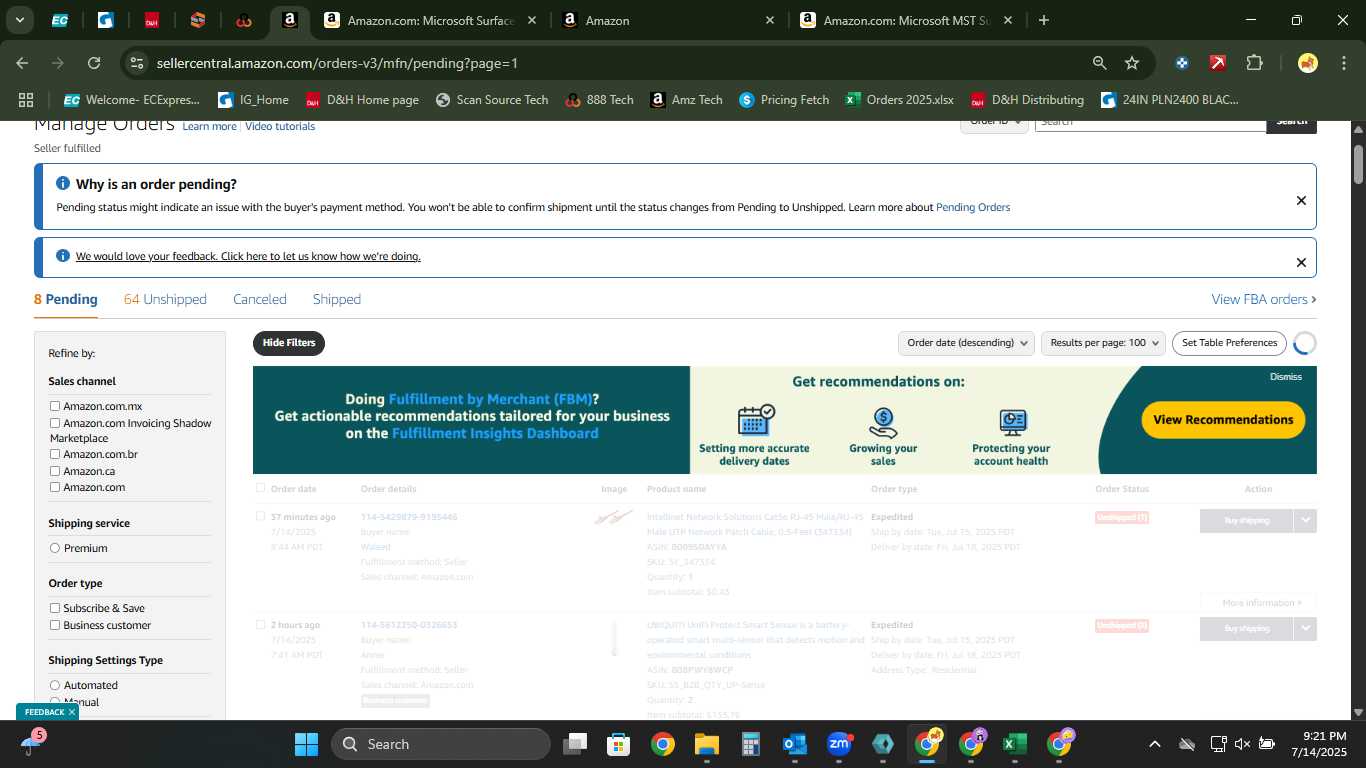This screenshot has width=1366, height=768.
Task: Open the Chrome Extensions puzzle icon
Action: point(1254,63)
